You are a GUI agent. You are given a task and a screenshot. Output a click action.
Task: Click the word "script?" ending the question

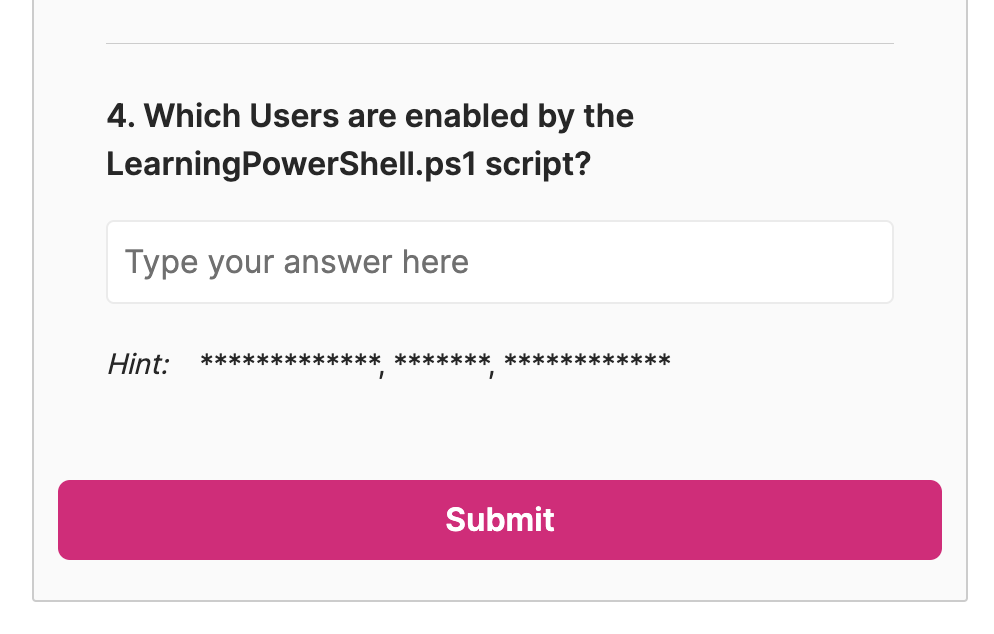(x=538, y=164)
